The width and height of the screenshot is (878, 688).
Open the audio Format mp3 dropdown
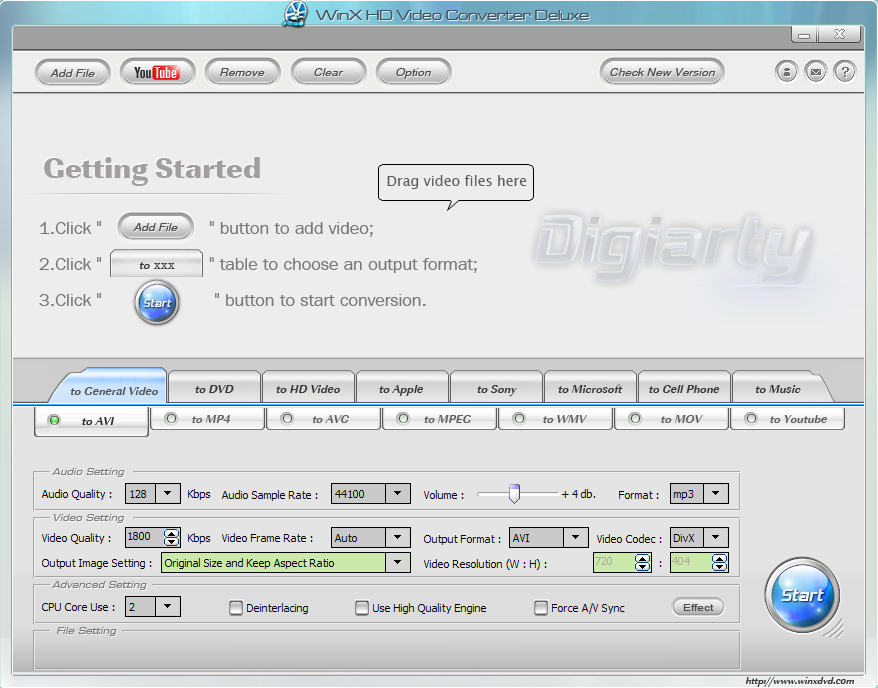tap(716, 494)
